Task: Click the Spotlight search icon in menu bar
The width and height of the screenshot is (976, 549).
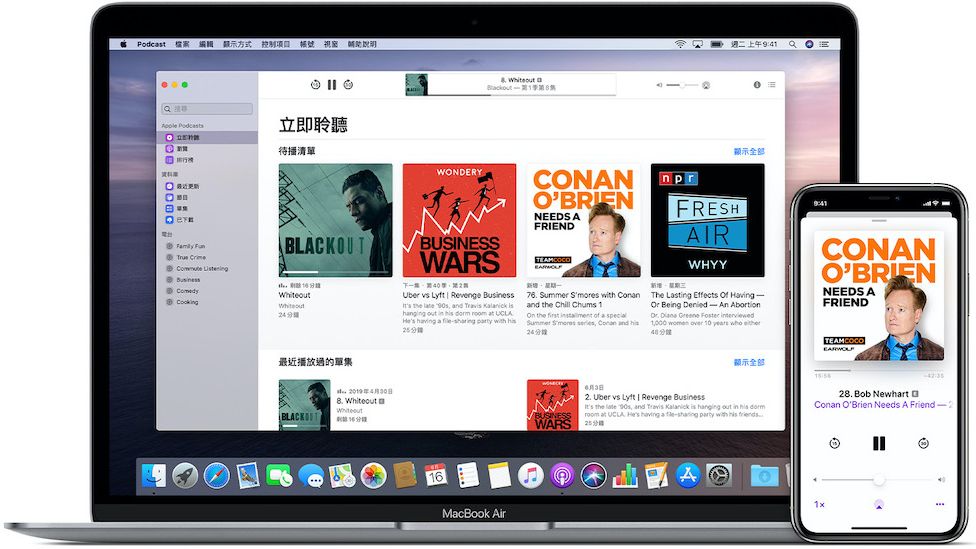Action: coord(792,44)
